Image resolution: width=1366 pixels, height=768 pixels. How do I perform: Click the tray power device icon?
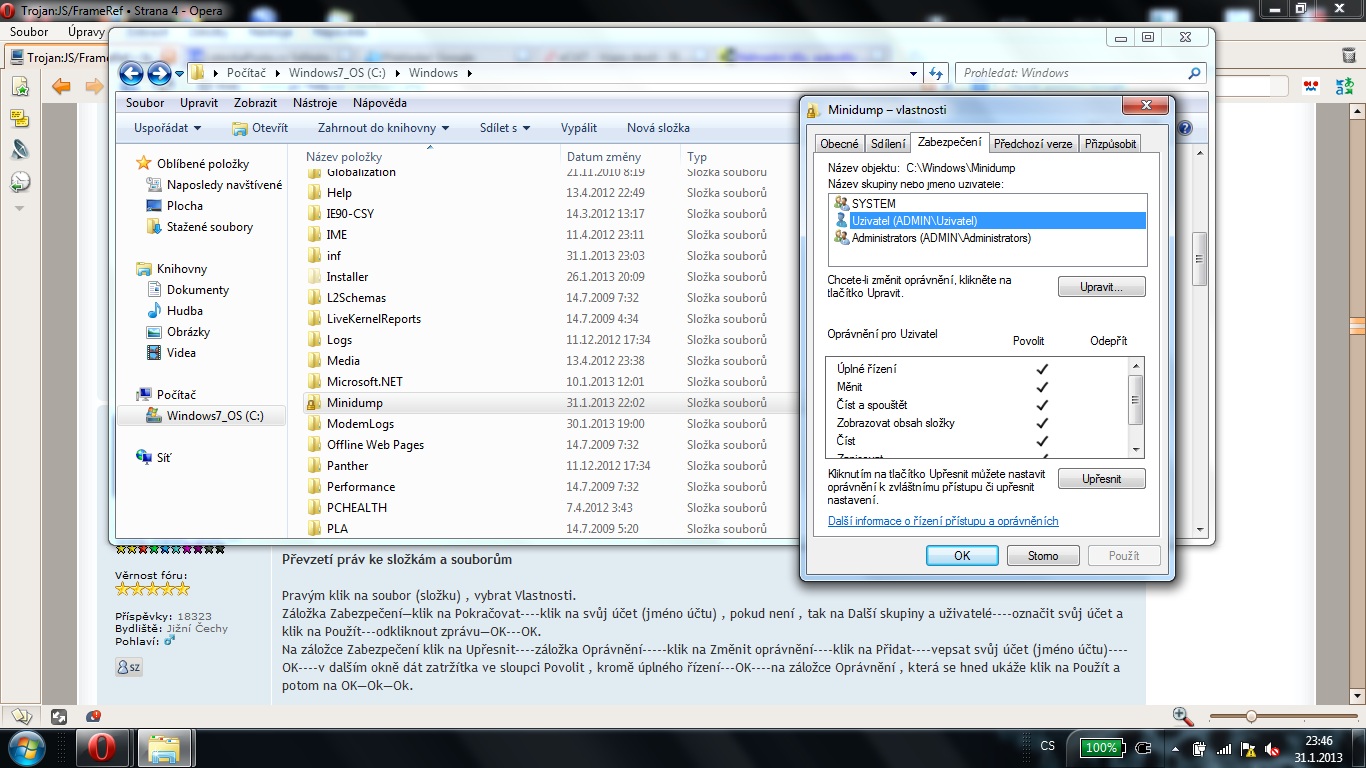[1199, 748]
